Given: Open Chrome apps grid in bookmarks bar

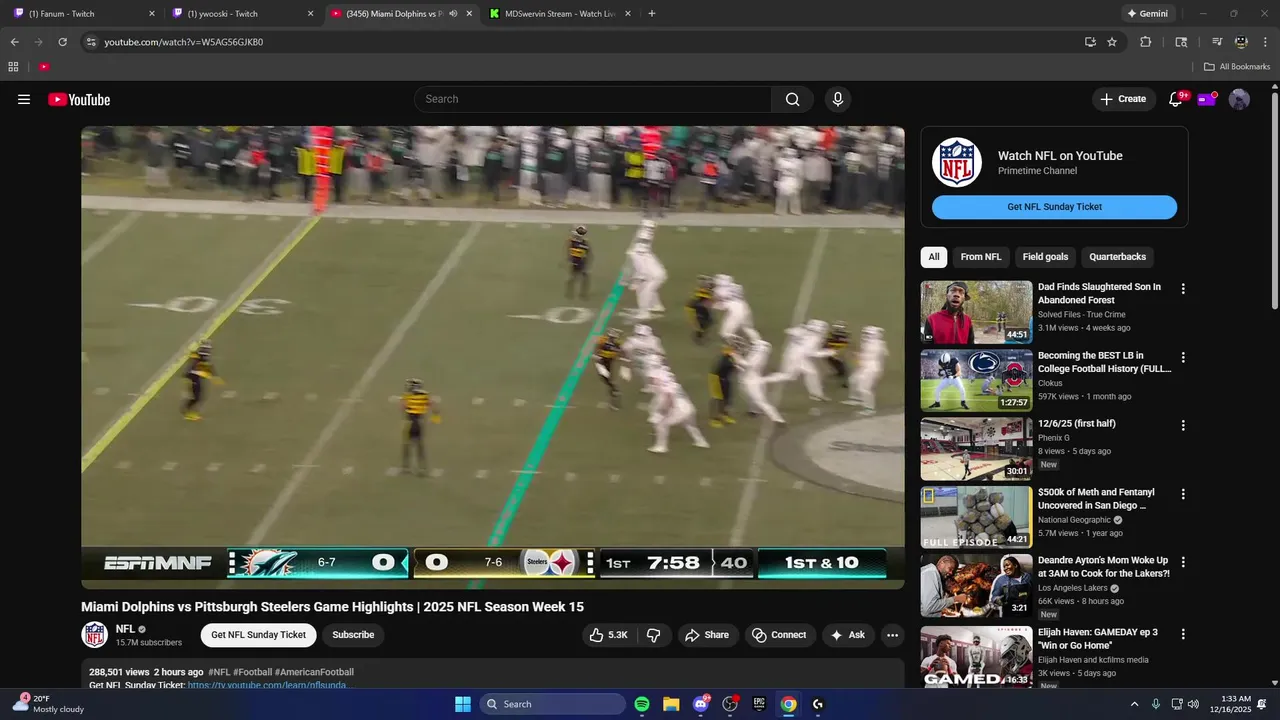Looking at the screenshot, I should (x=13, y=67).
